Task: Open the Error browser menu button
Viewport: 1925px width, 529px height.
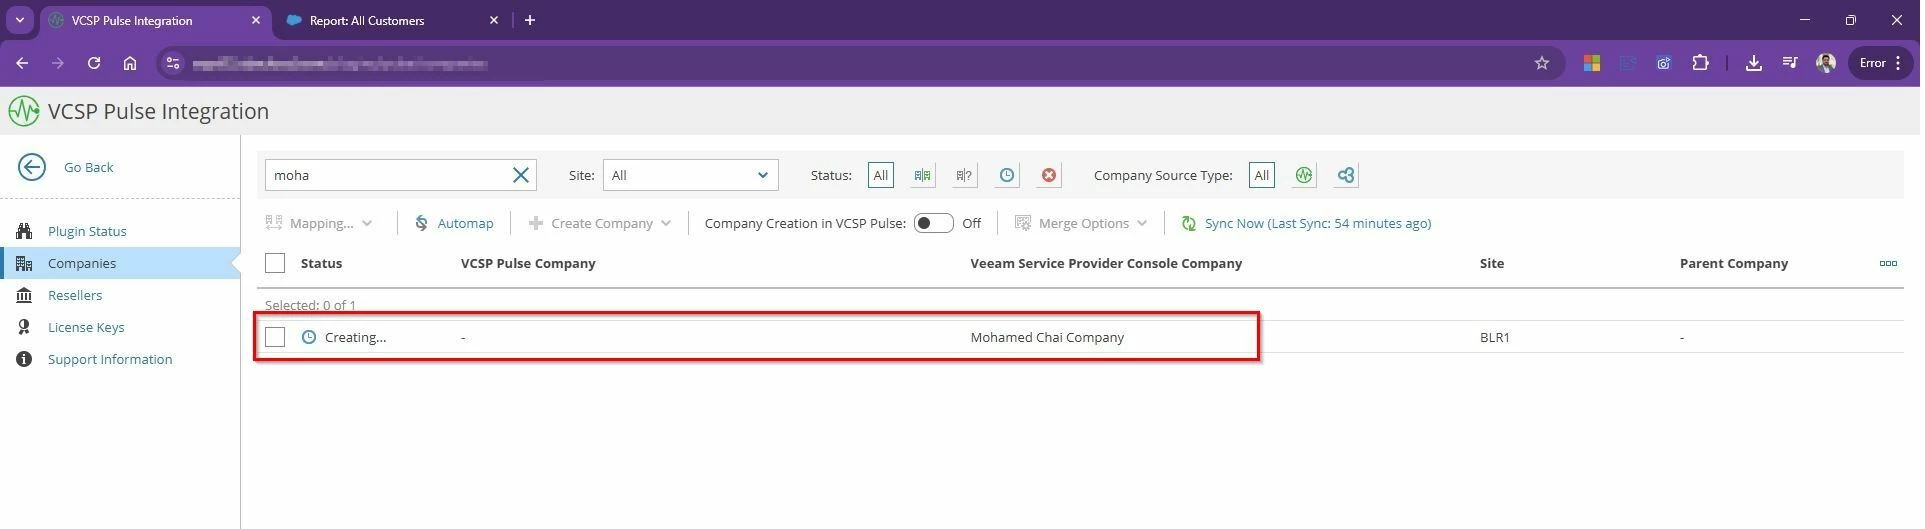Action: point(1881,63)
